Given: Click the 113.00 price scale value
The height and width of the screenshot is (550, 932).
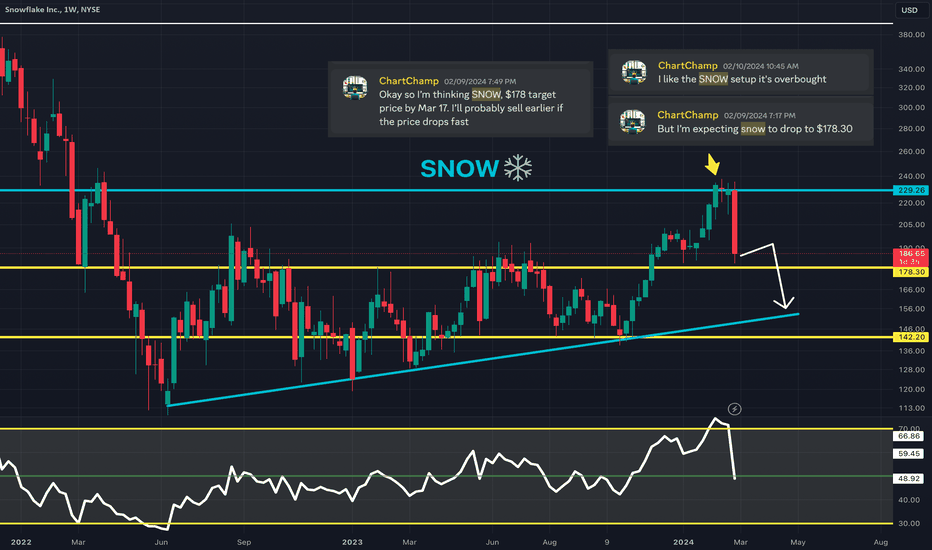Looking at the screenshot, I should coord(911,408).
